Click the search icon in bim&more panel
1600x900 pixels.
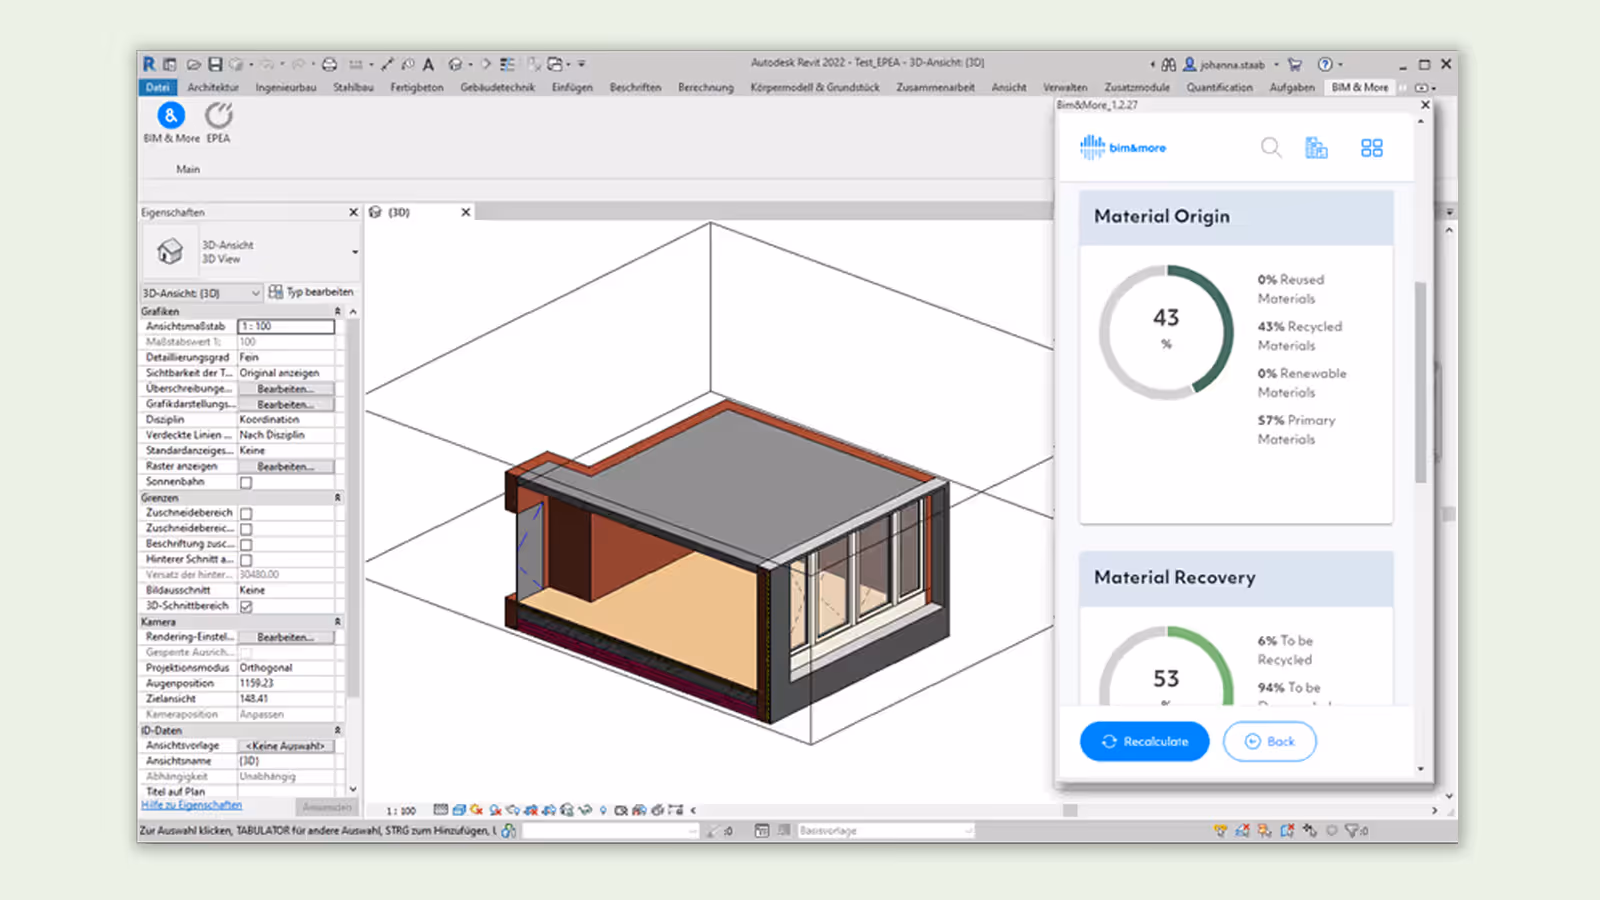1271,148
